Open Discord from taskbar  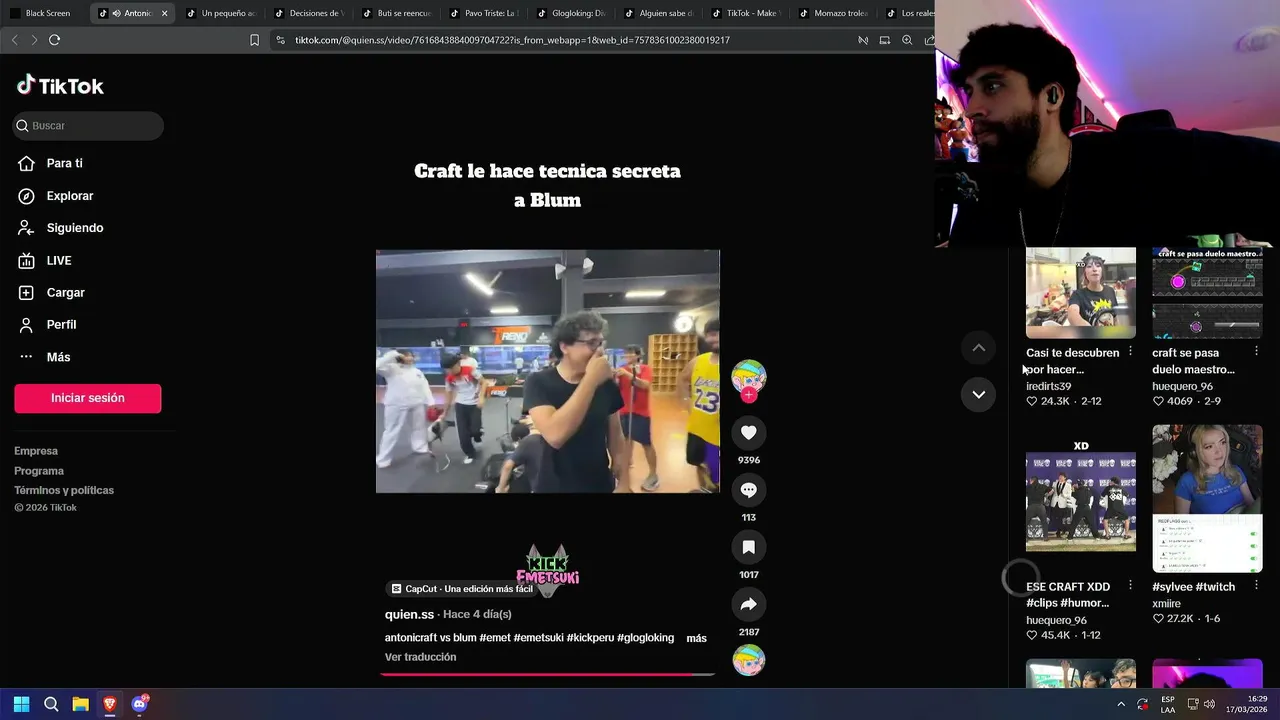click(x=139, y=704)
